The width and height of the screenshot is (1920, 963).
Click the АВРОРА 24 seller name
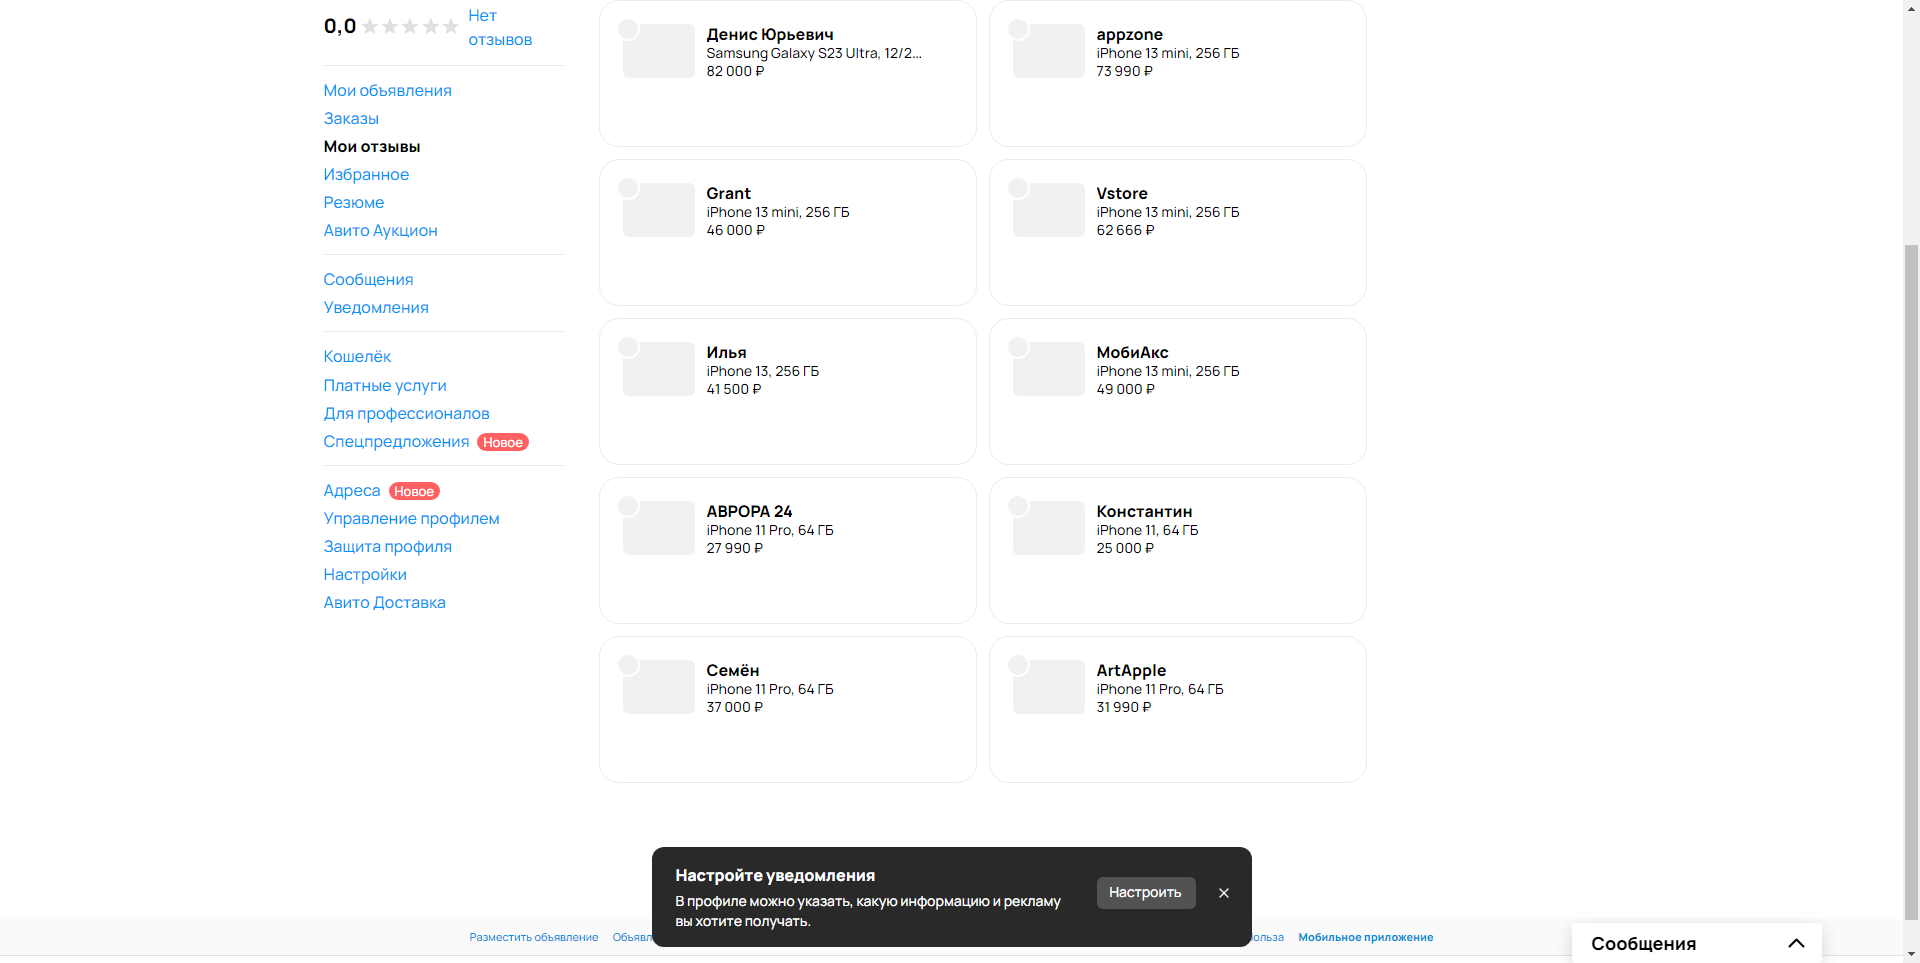point(749,512)
